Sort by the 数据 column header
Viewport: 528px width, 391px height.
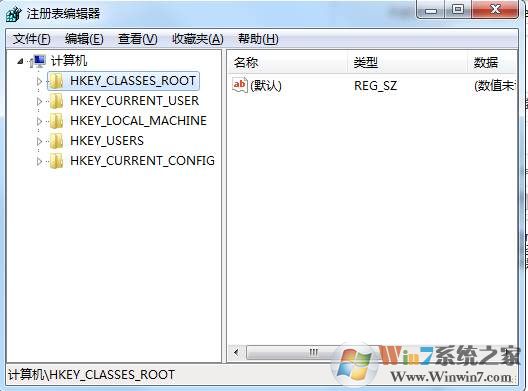492,62
